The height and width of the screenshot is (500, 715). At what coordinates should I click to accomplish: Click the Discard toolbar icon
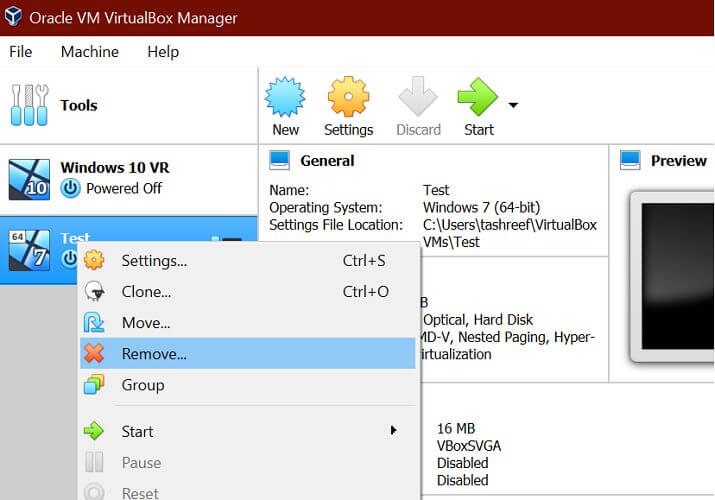pos(418,99)
